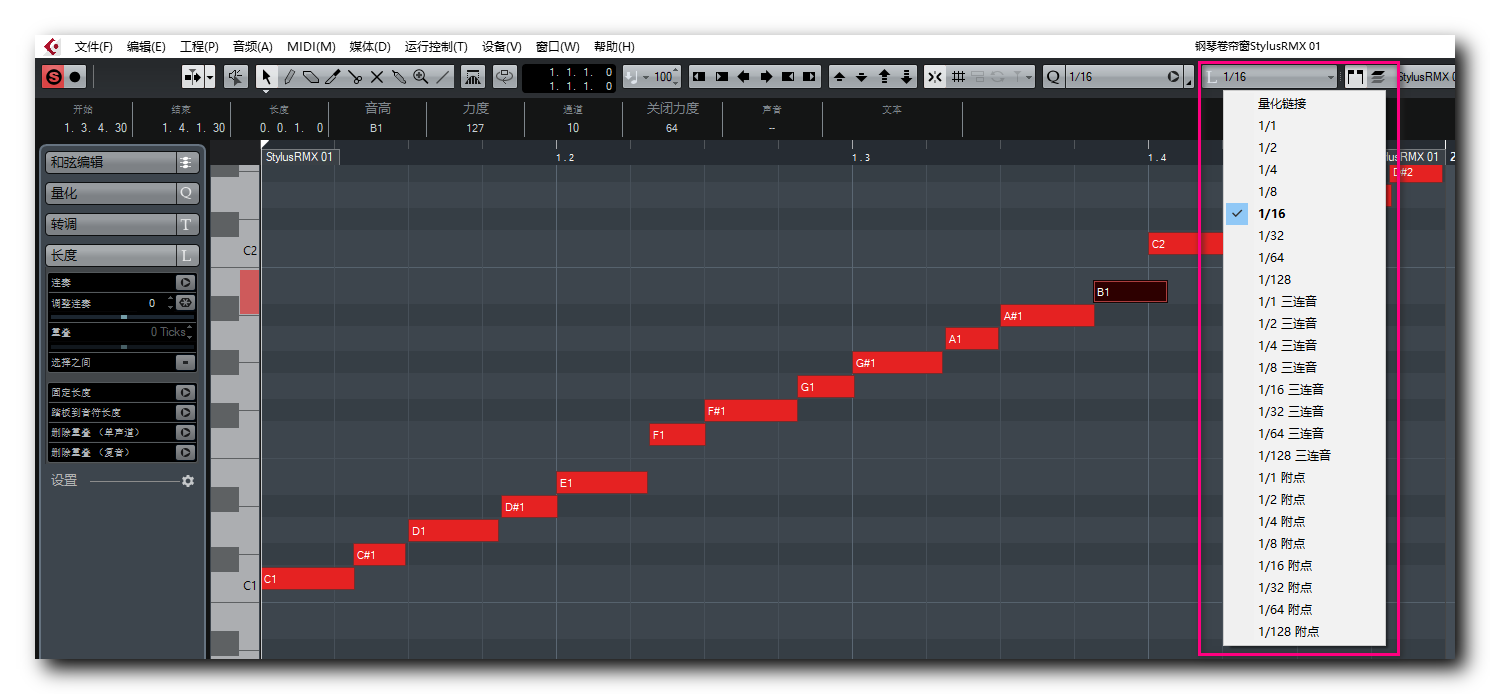Open the MIDI(M) menu
Viewport: 1490px width, 694px height.
(x=311, y=47)
